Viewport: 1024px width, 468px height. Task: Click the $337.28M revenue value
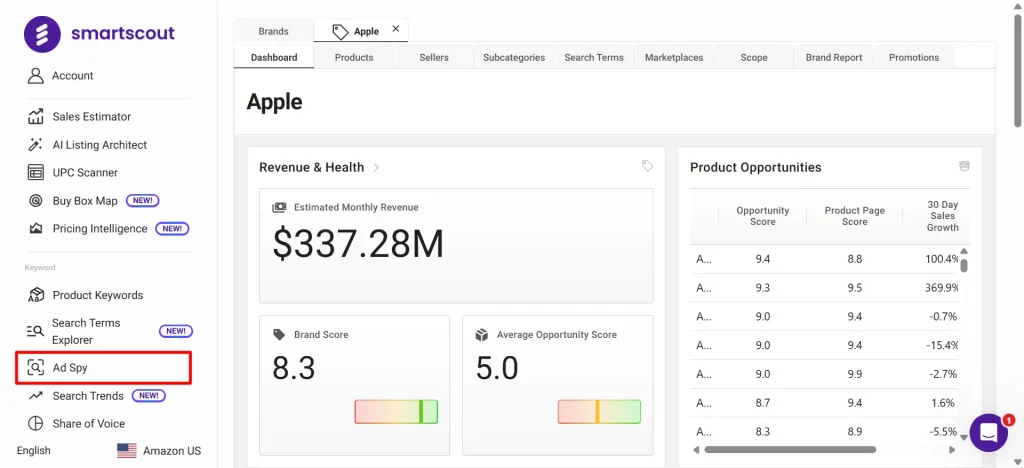tap(358, 245)
